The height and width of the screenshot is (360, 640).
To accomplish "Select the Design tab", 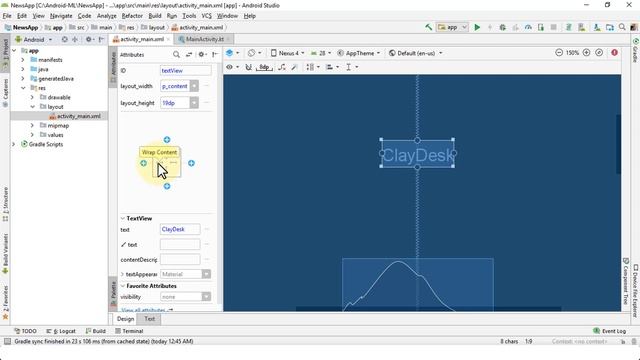I will click(x=125, y=319).
